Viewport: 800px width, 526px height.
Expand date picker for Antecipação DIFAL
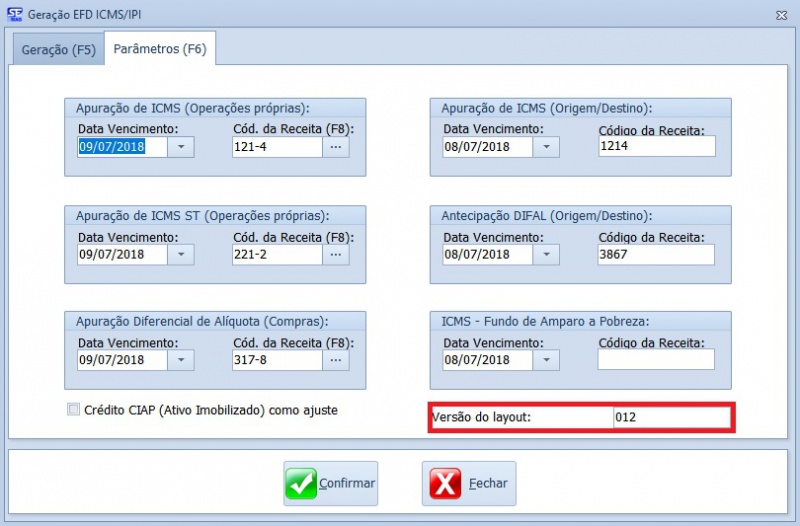tap(546, 254)
